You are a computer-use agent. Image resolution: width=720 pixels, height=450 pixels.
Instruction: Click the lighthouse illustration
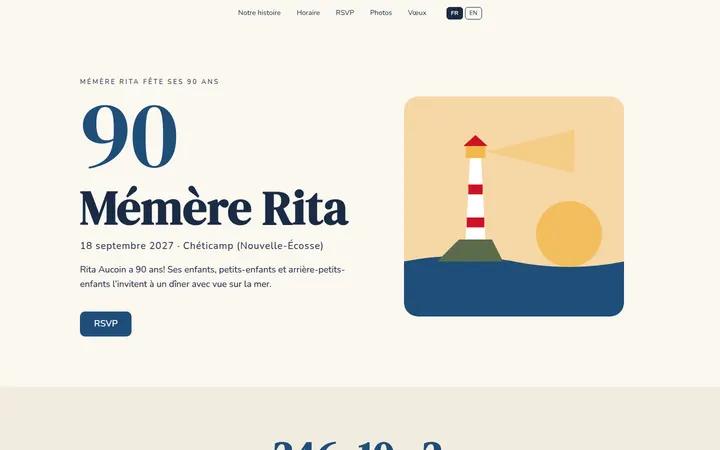click(x=514, y=206)
